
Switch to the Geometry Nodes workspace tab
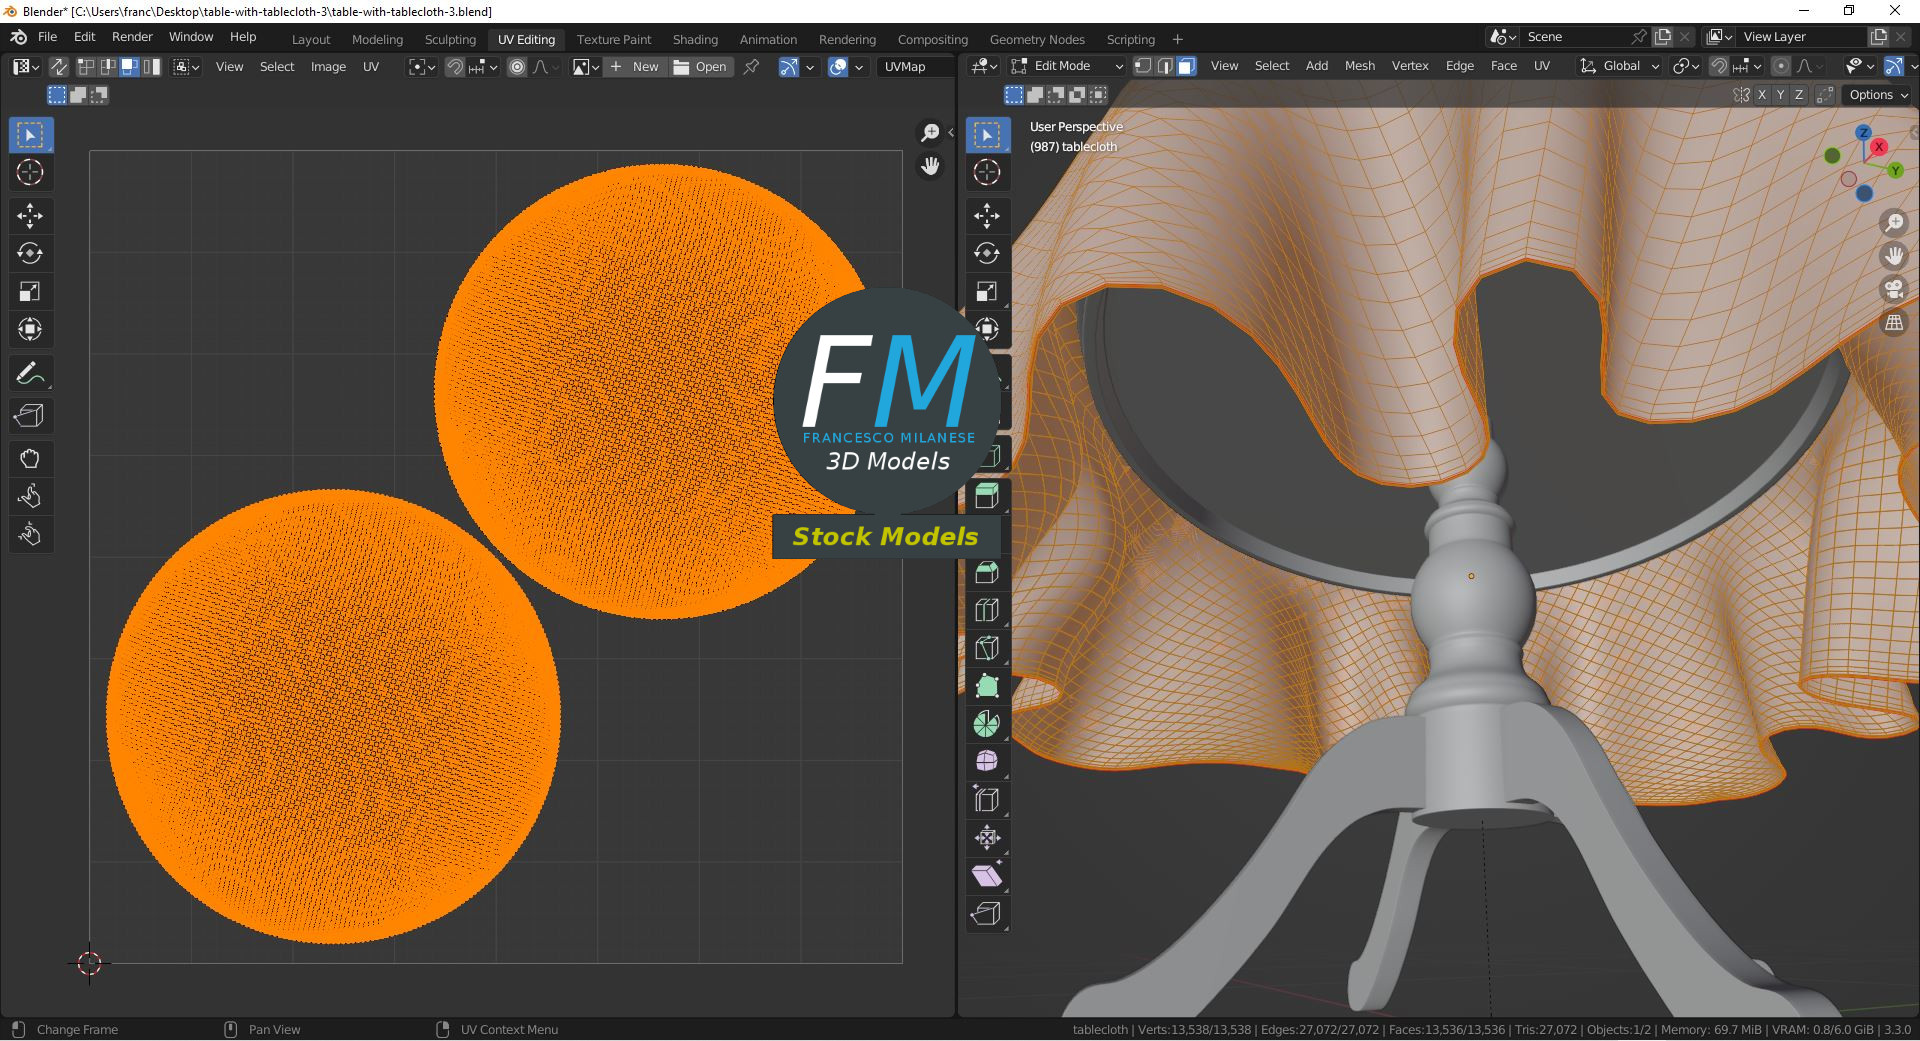(1037, 40)
